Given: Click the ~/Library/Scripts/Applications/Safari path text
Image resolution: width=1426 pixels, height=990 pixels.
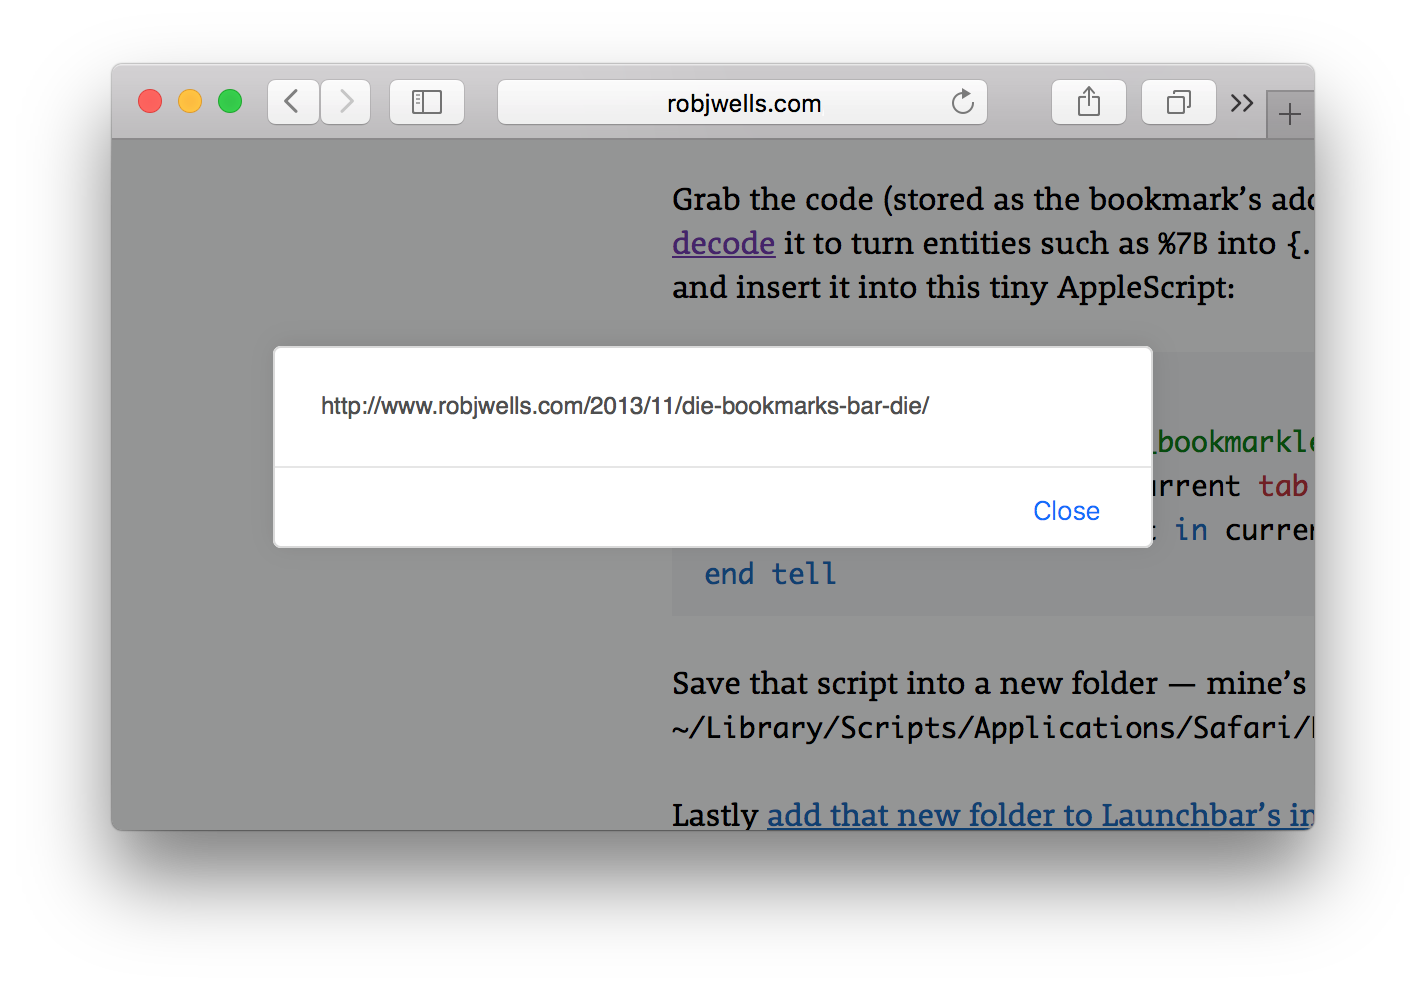Looking at the screenshot, I should [992, 728].
